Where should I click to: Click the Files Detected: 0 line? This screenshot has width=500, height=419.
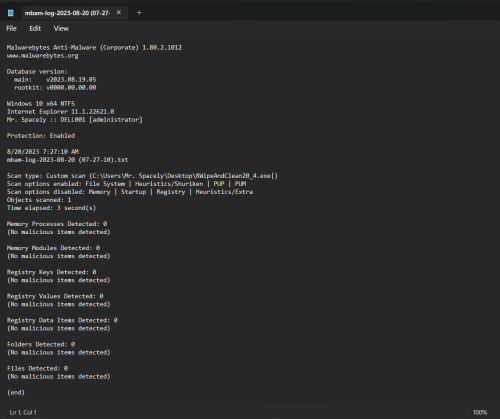pyautogui.click(x=37, y=368)
